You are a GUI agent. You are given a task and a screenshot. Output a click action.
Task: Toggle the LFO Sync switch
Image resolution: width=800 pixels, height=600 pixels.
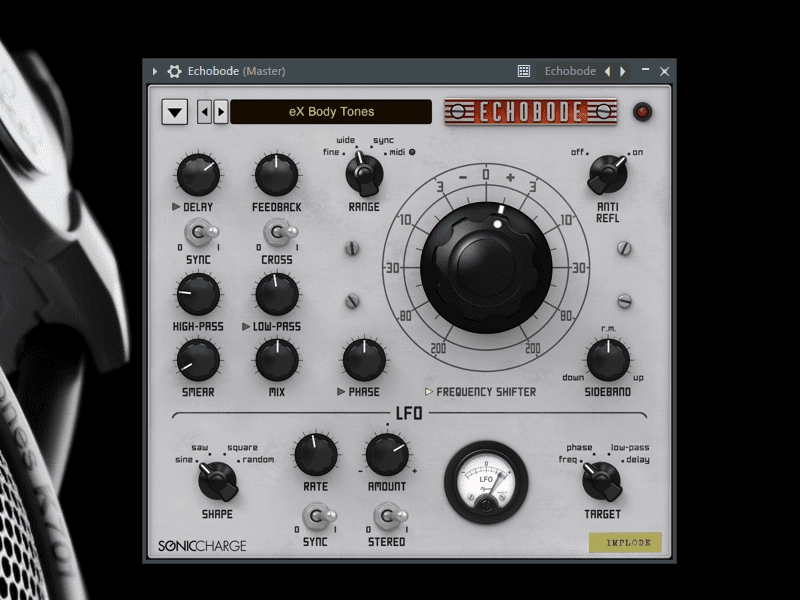(x=319, y=516)
